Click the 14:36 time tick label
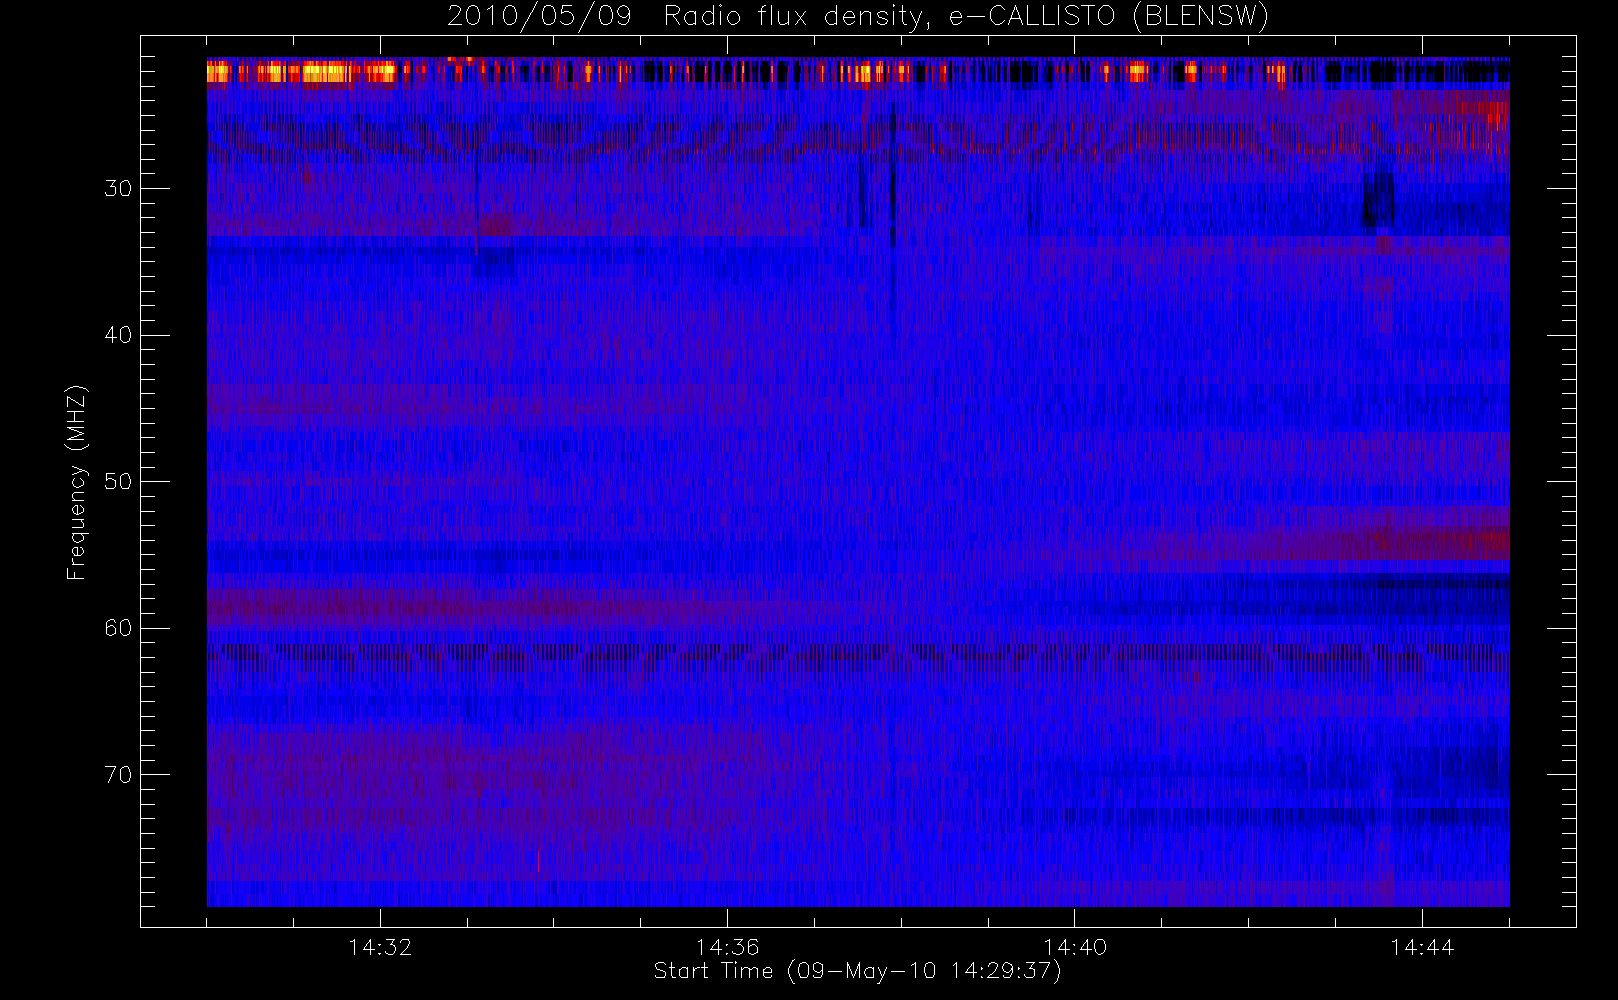This screenshot has height=1000, width=1618. (728, 947)
